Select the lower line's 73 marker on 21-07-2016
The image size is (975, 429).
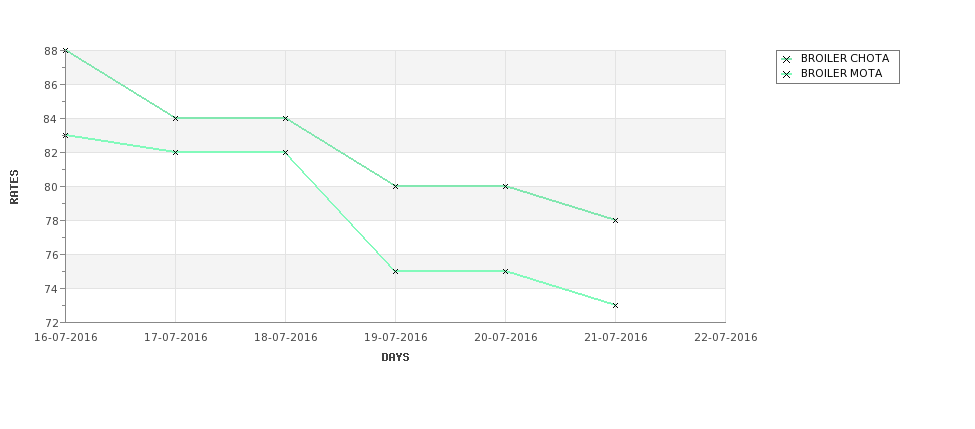[x=616, y=305]
